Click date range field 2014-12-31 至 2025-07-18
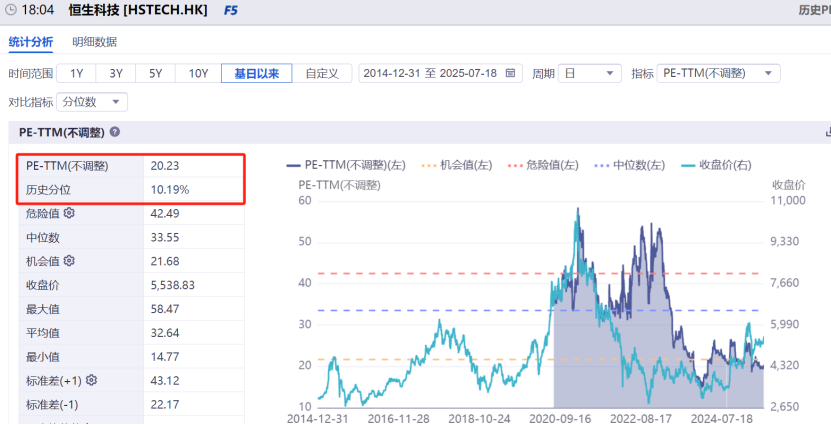This screenshot has height=425, width=831. pyautogui.click(x=440, y=73)
